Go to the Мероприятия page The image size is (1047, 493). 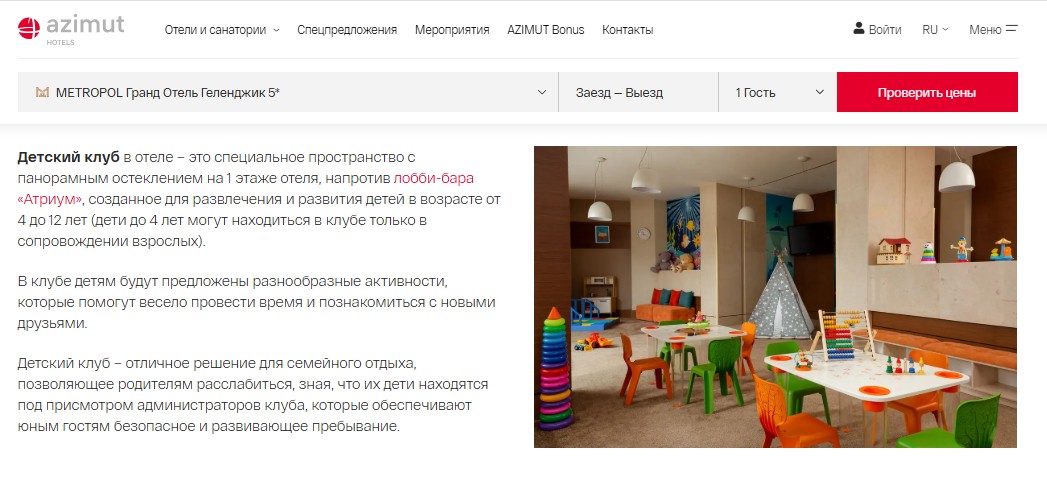click(452, 30)
